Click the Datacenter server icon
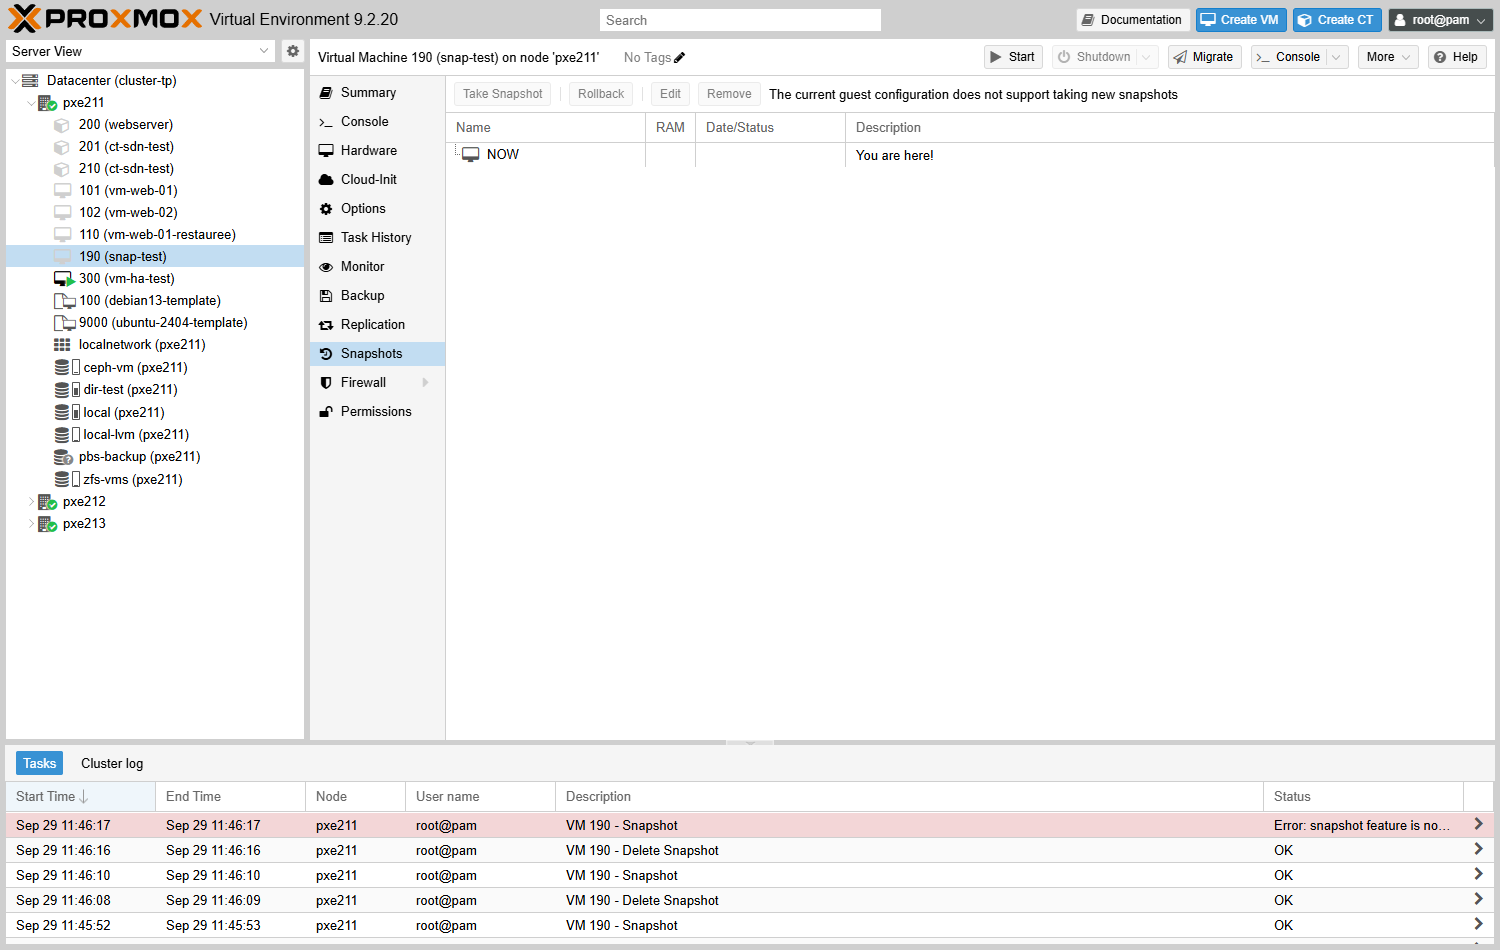 30,81
